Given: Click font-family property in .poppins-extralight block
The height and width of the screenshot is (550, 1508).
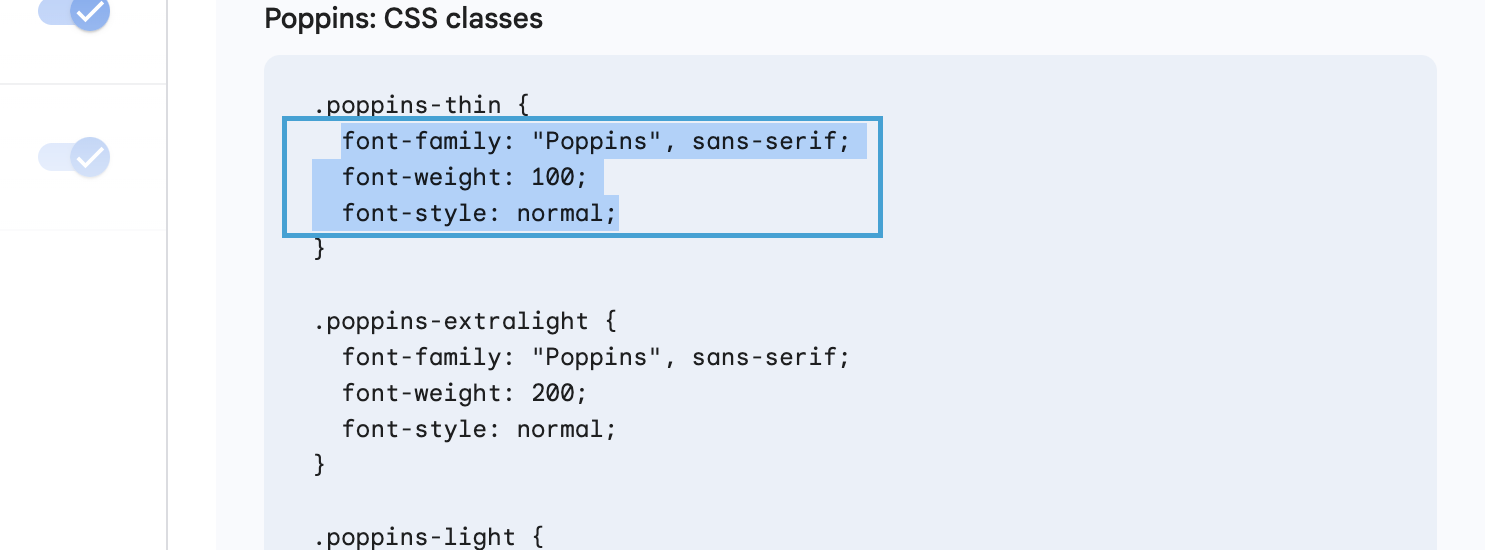Looking at the screenshot, I should (421, 357).
